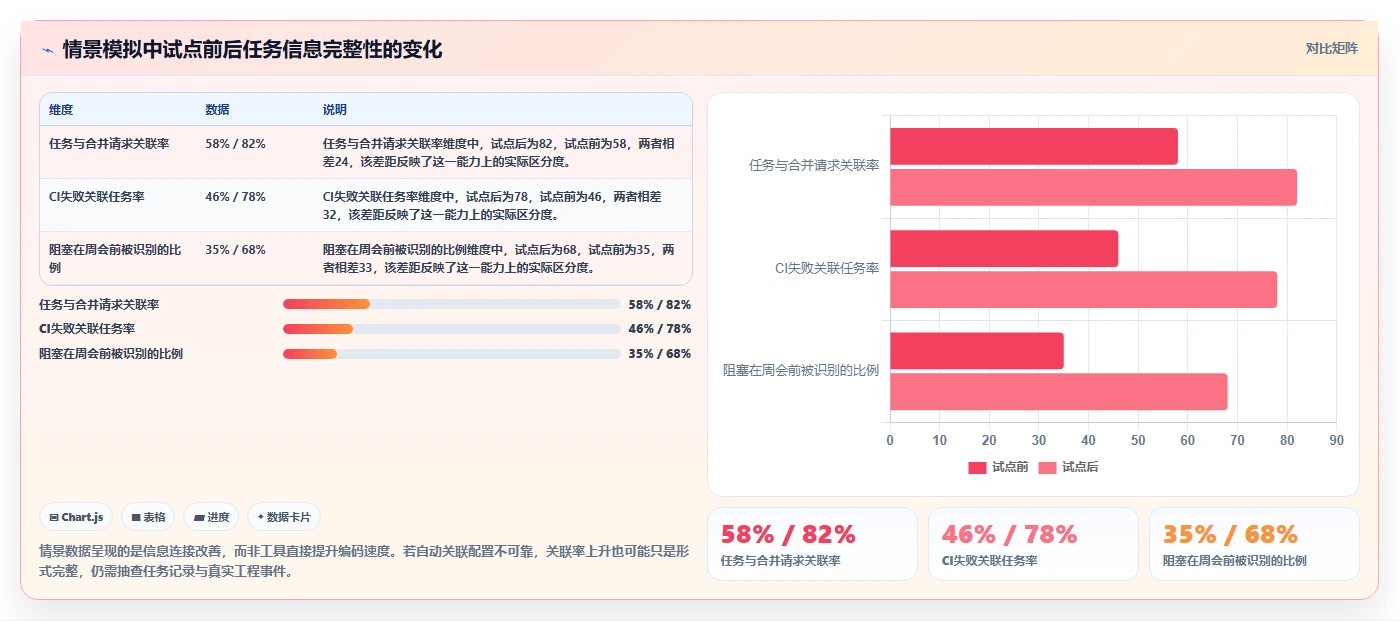Click the CI失败关联任务率 table row name

pyautogui.click(x=97, y=197)
